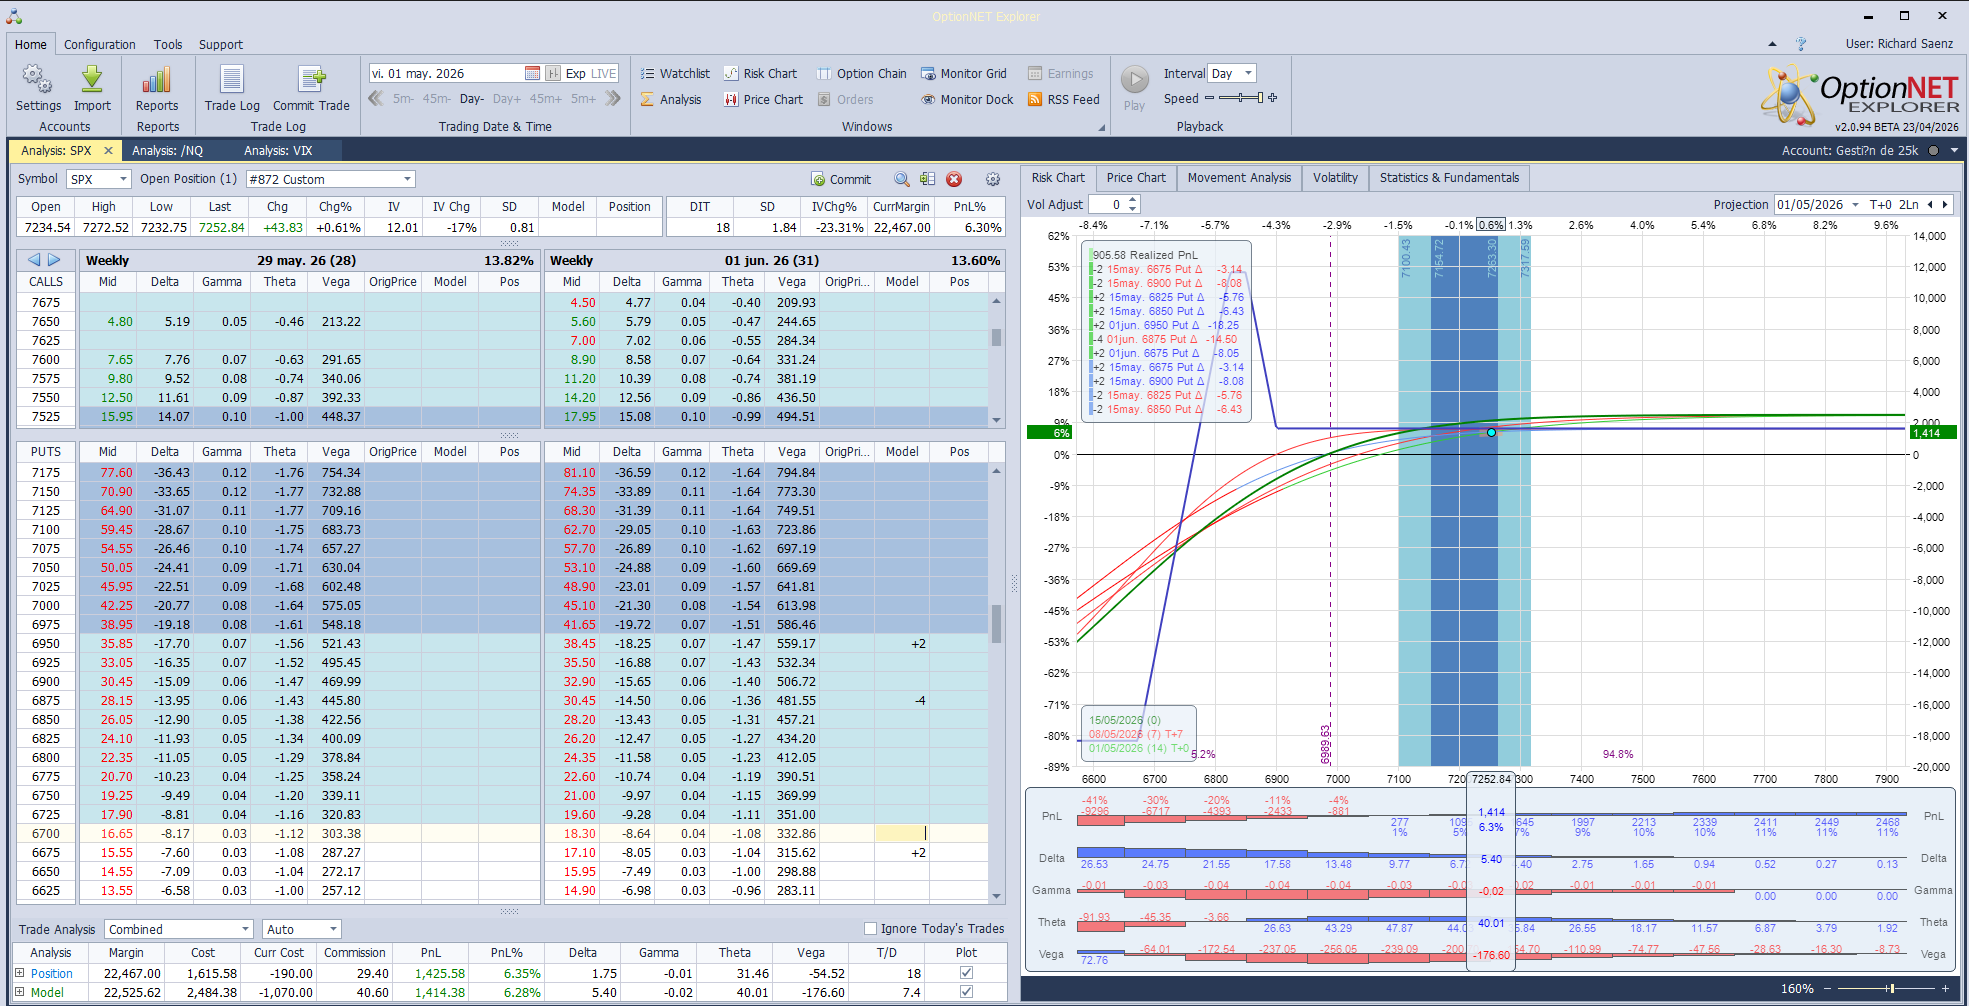Open the Account dropdown arrow
This screenshot has height=1006, width=1969.
(x=1954, y=151)
